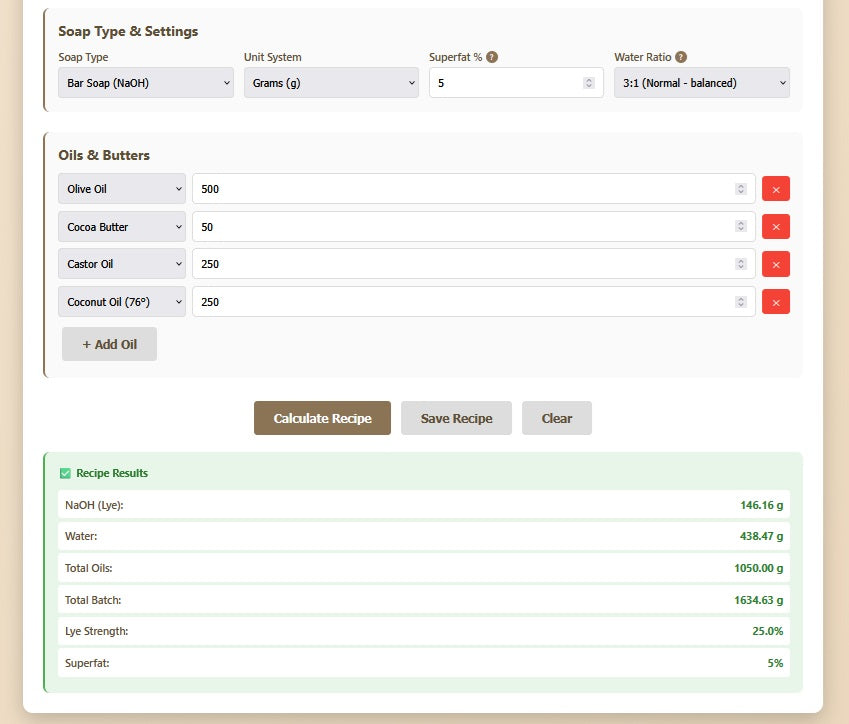Remove the Olive Oil row
849x724 pixels.
[776, 188]
